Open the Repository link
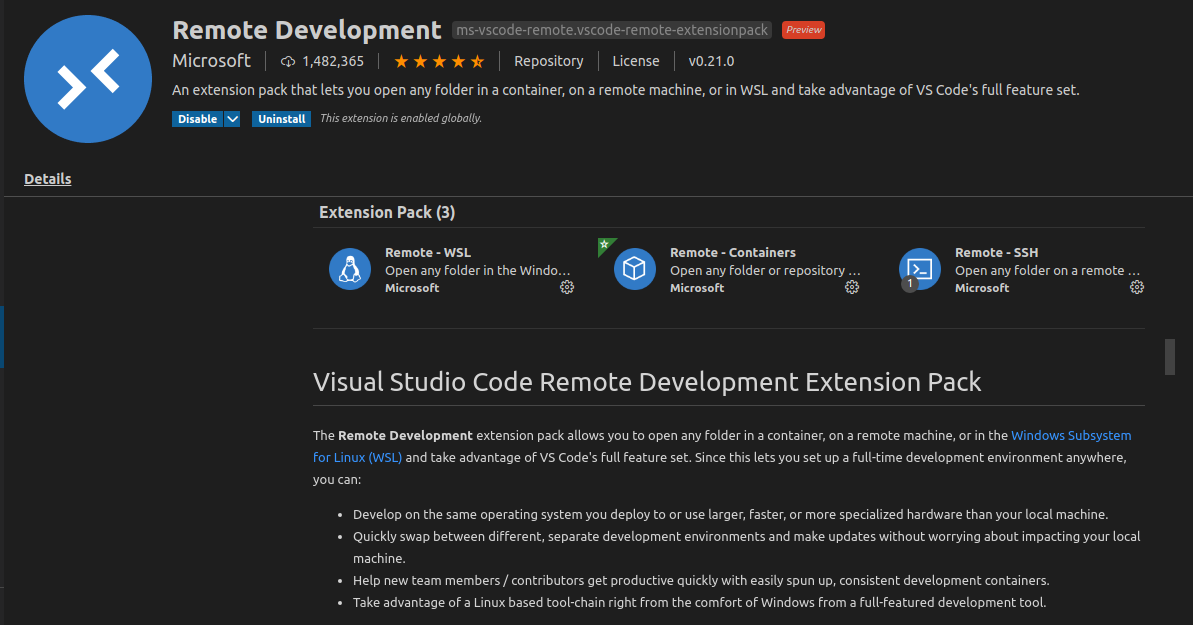 pyautogui.click(x=549, y=61)
